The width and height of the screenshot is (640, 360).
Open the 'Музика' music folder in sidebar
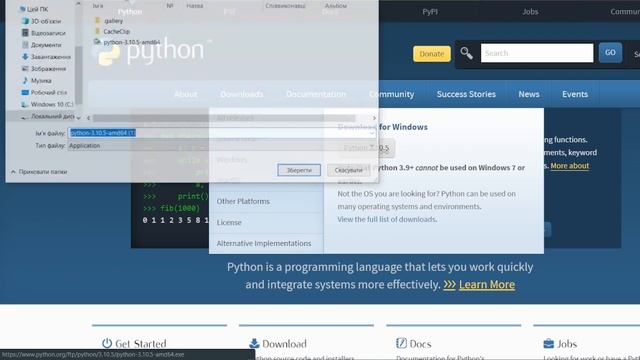point(37,80)
